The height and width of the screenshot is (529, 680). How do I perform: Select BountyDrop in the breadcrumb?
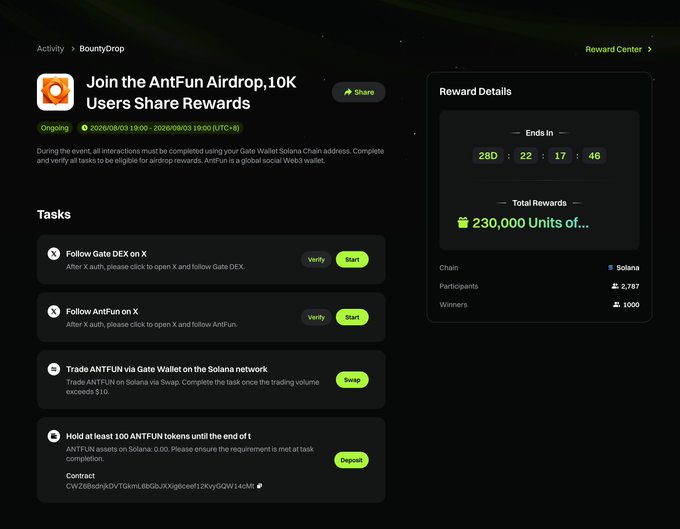(x=101, y=49)
